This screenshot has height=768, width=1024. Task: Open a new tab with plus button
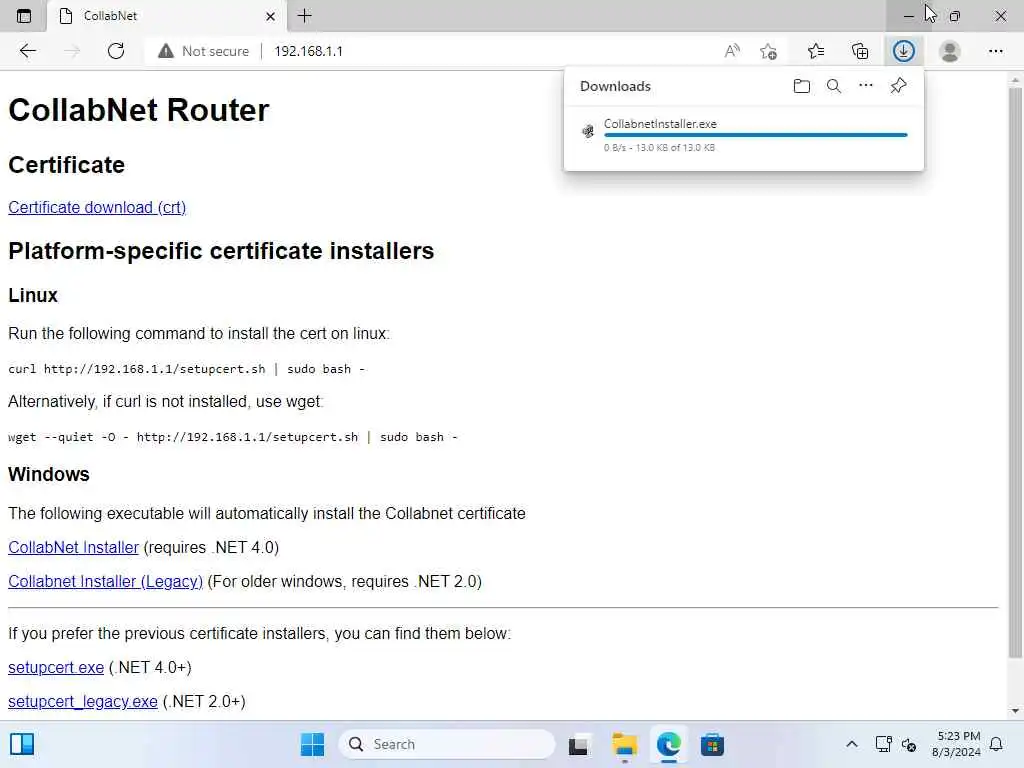point(304,16)
